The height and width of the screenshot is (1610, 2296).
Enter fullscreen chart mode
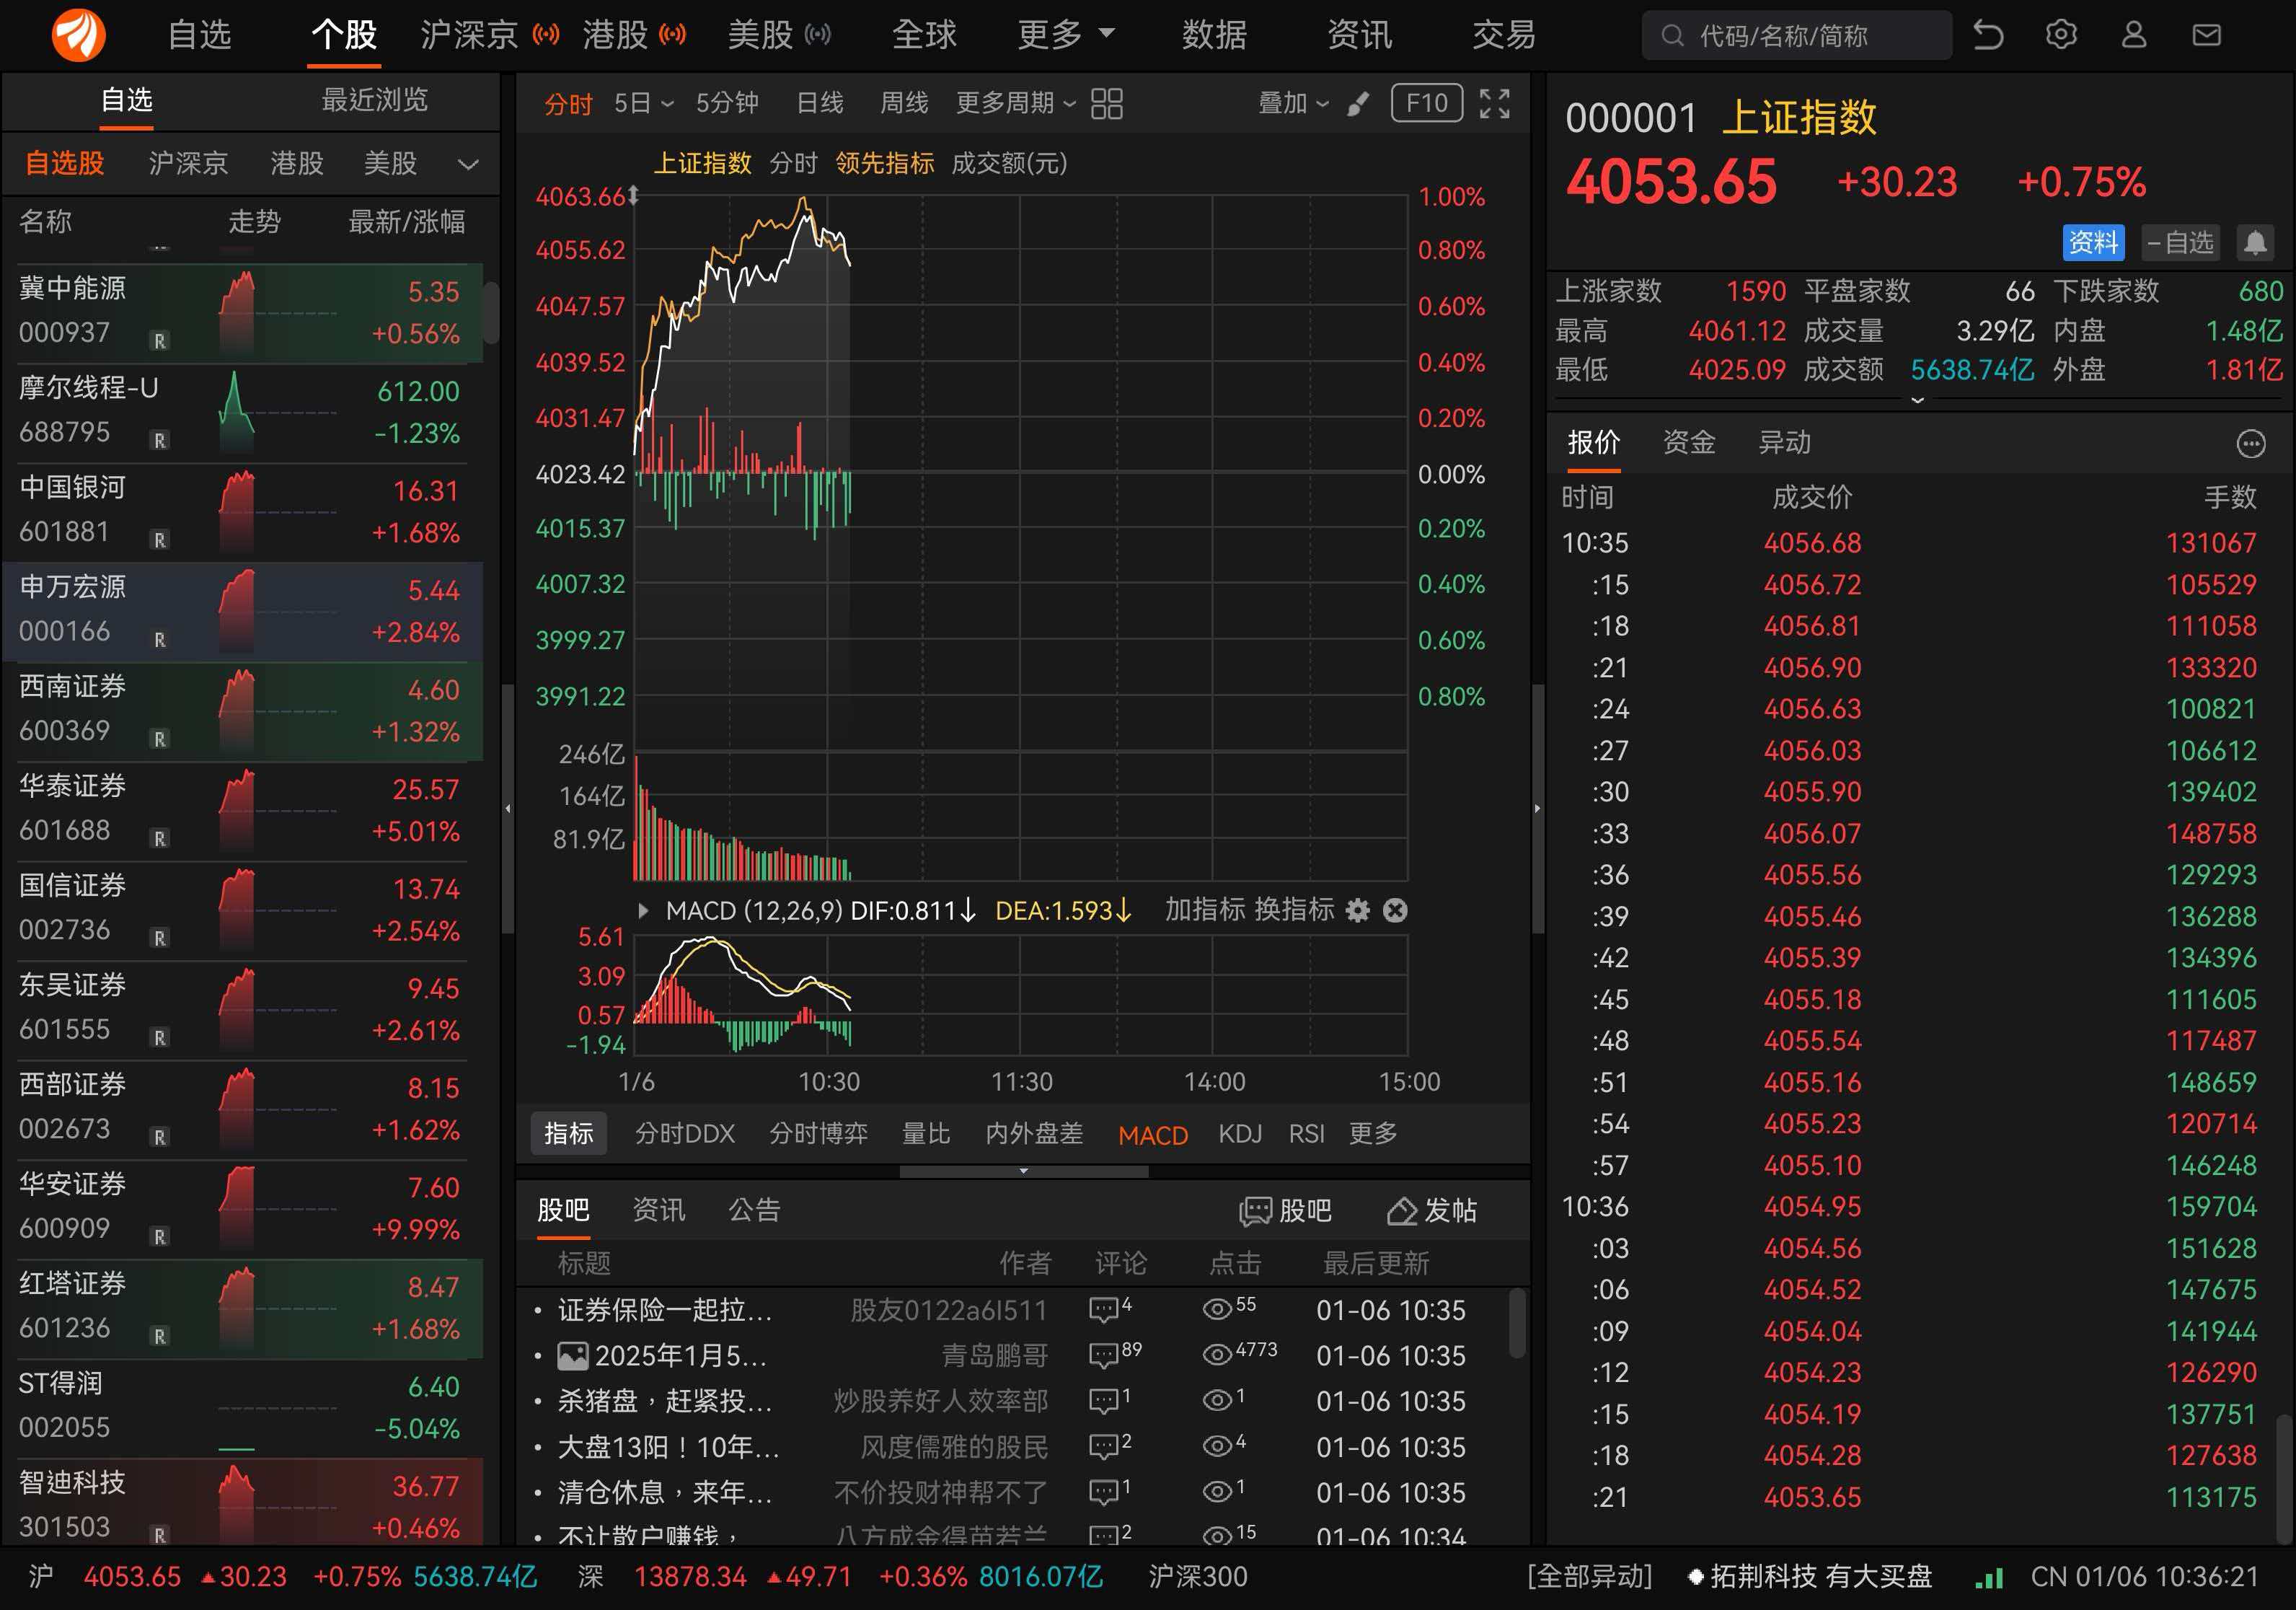pyautogui.click(x=1494, y=103)
